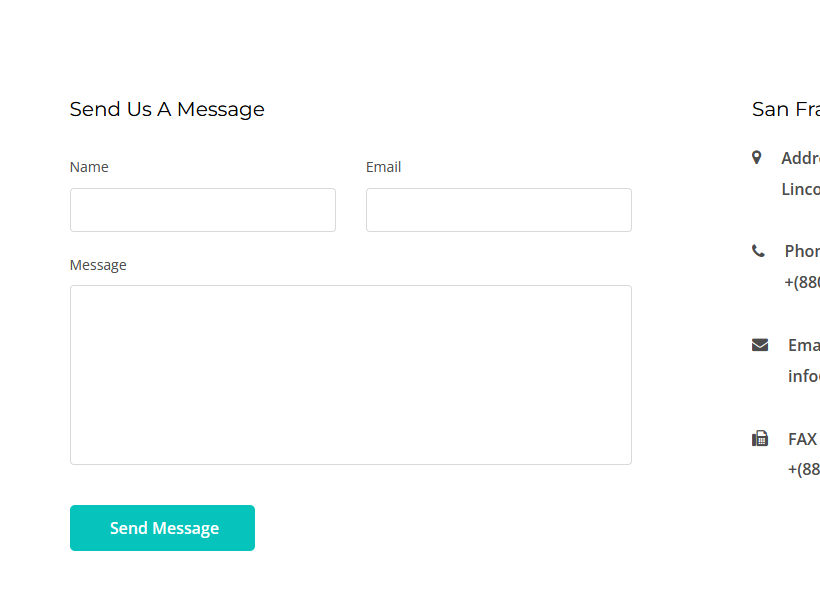The width and height of the screenshot is (820, 602).
Task: Click the Name label above the form field
Action: coord(89,167)
